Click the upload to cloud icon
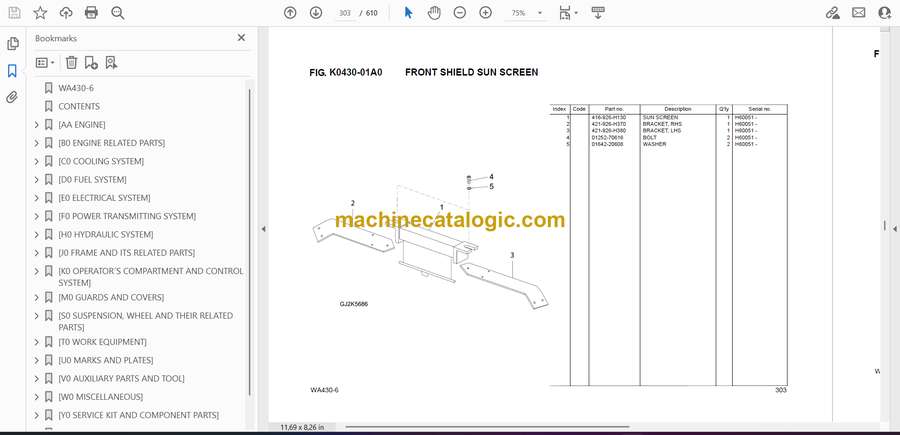The height and width of the screenshot is (435, 900). (x=66, y=13)
